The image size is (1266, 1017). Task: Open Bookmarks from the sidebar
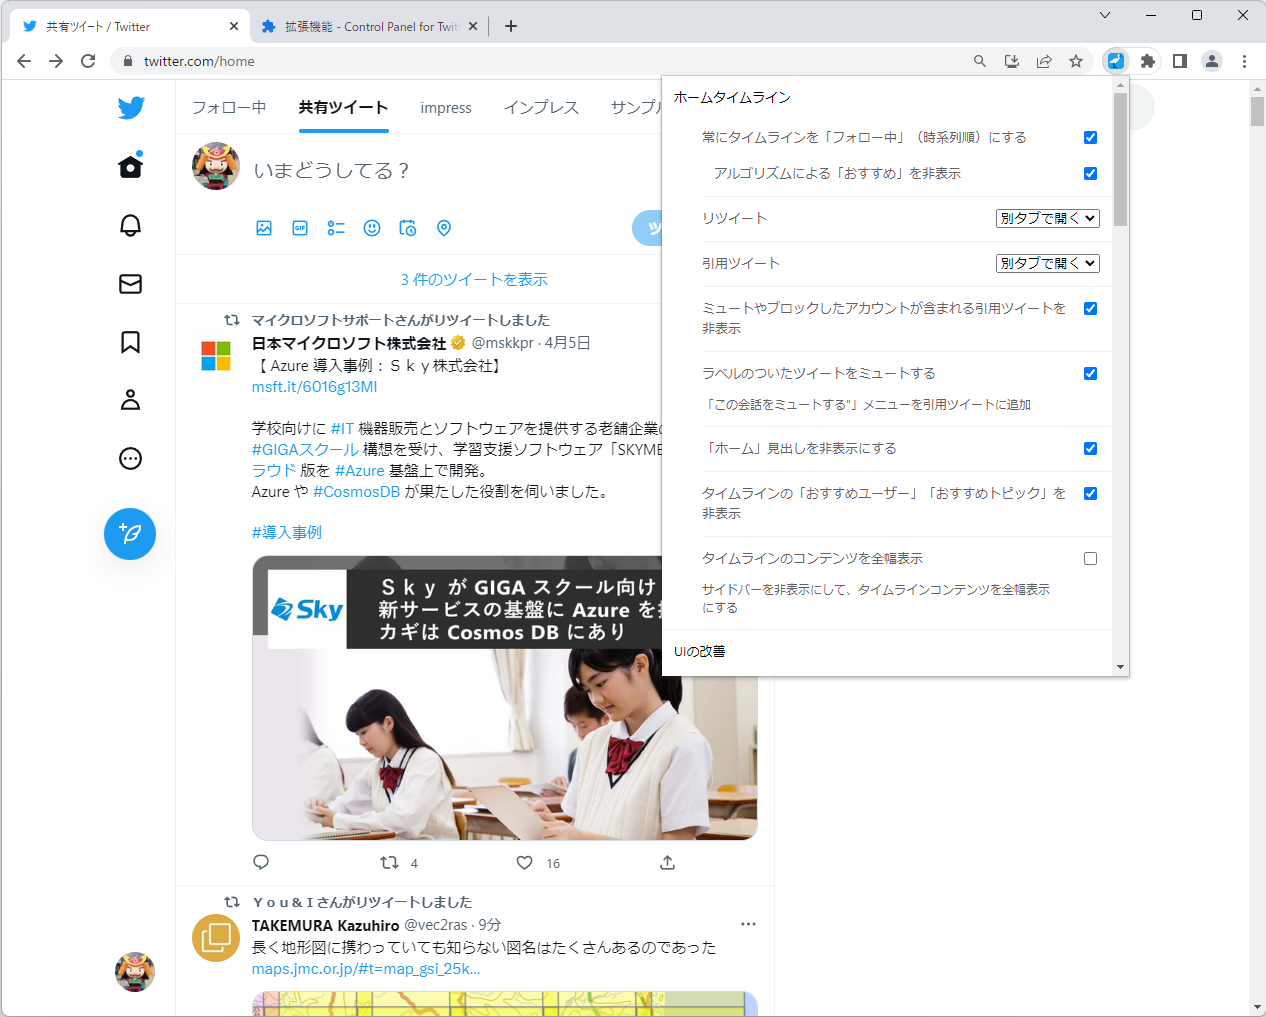[x=130, y=342]
